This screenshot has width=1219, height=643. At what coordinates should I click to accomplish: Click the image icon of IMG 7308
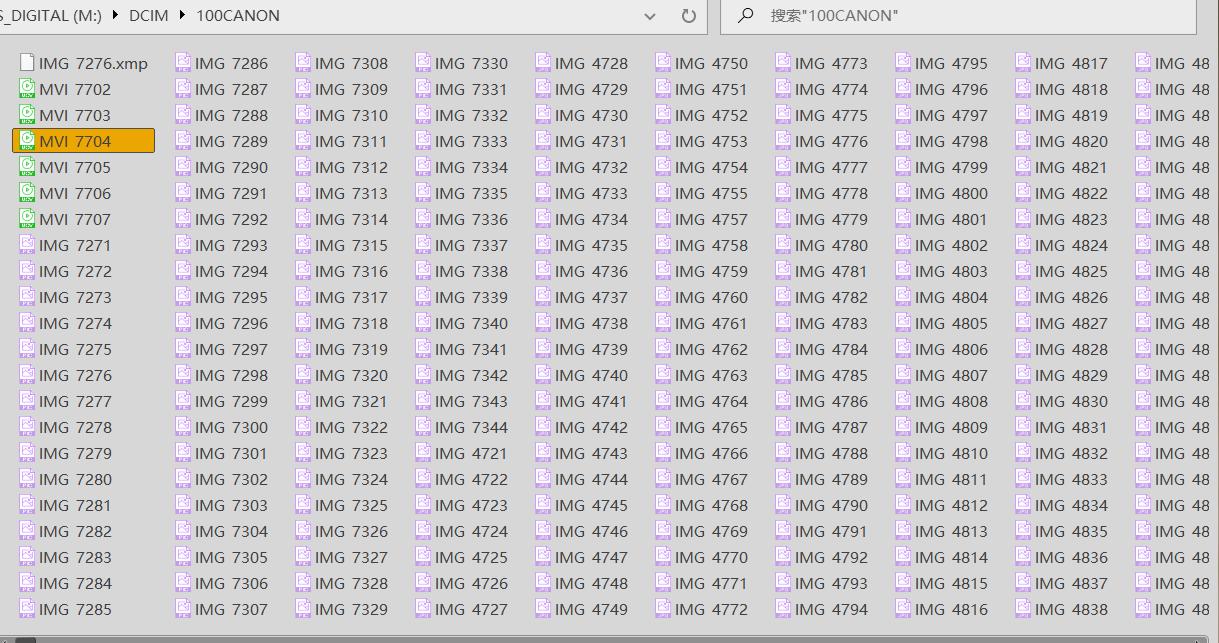pos(303,63)
